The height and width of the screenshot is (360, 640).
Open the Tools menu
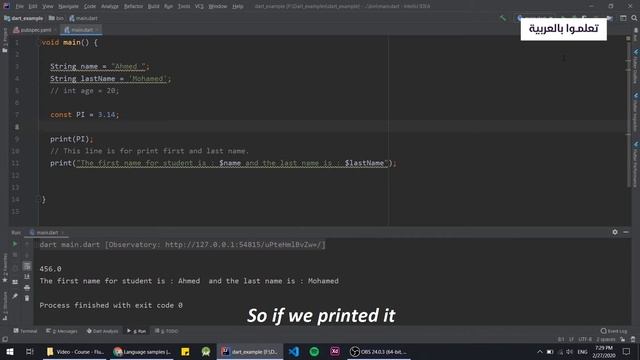pyautogui.click(x=184, y=6)
